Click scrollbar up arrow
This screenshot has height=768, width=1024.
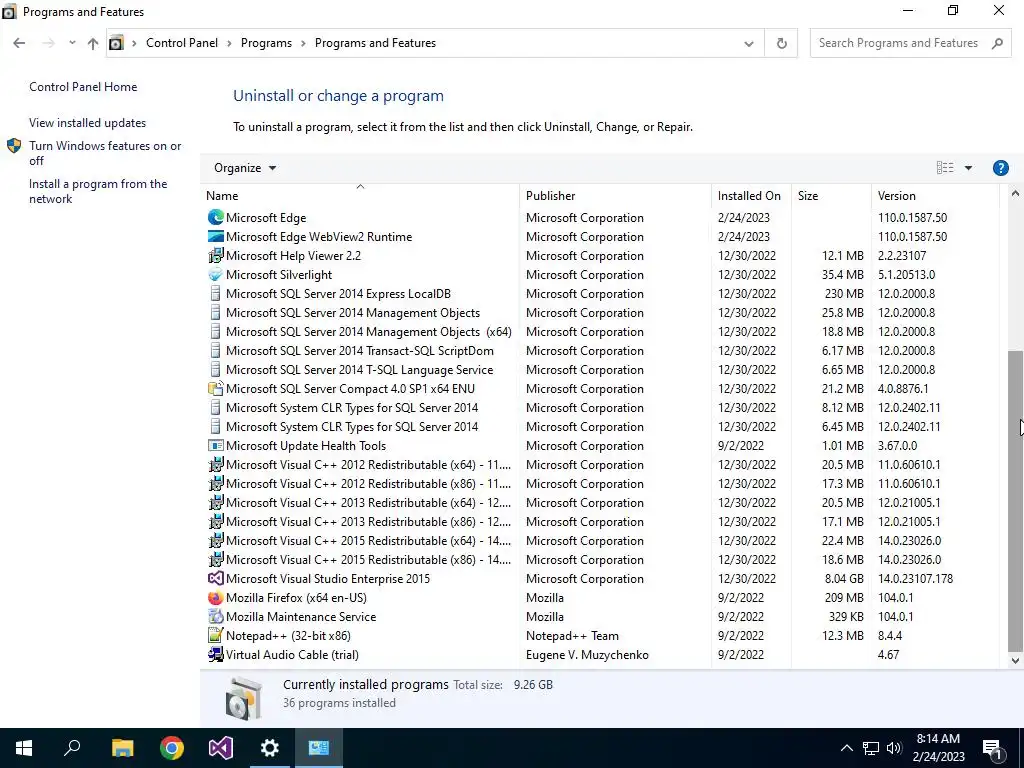coord(1015,193)
